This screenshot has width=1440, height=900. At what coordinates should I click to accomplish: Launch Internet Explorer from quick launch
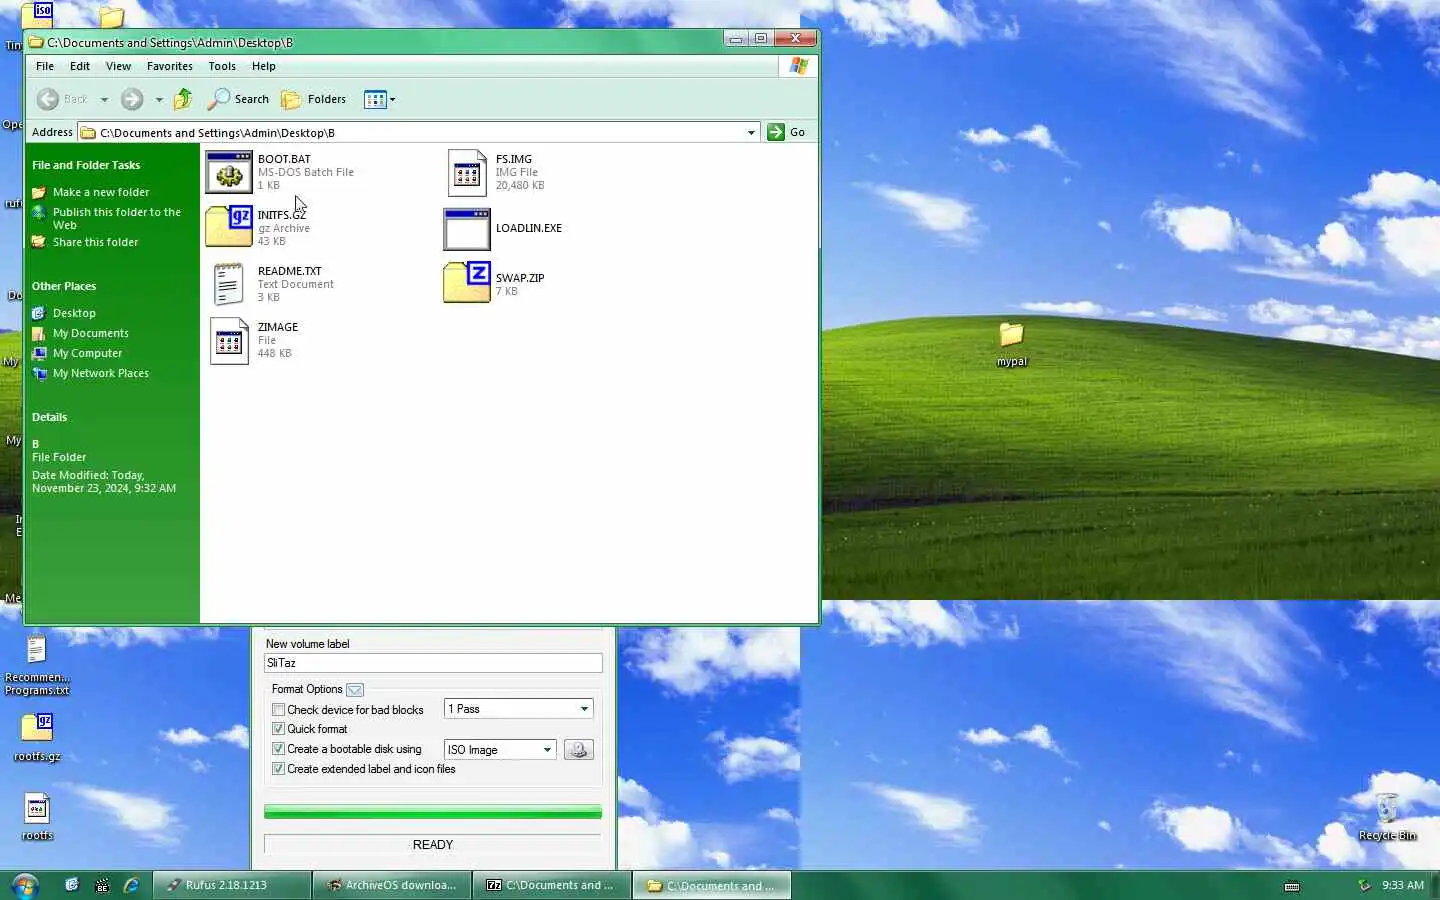(131, 885)
